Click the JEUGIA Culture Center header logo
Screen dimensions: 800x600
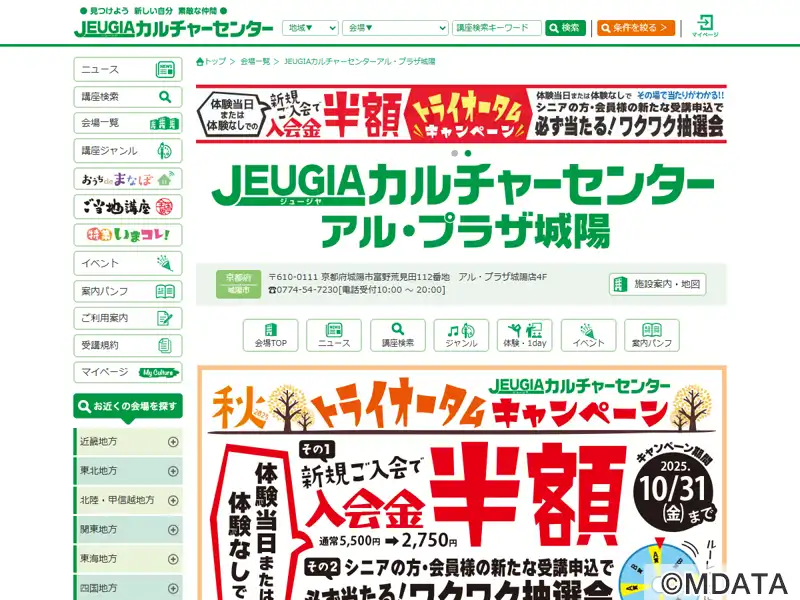[173, 28]
